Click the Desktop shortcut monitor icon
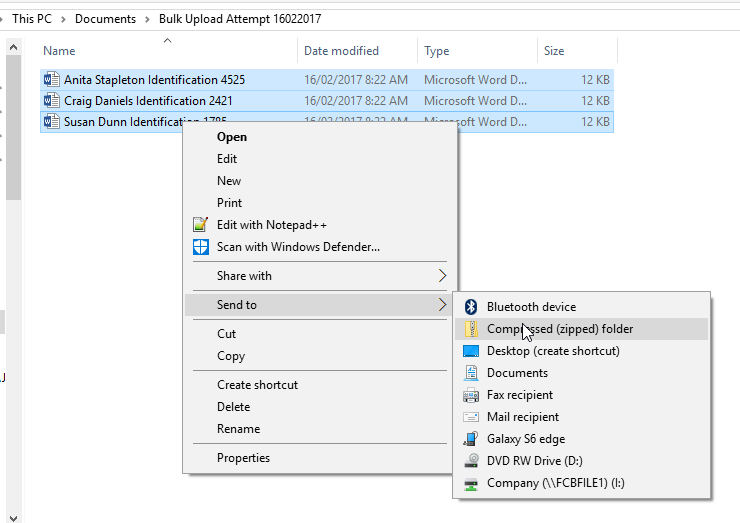Viewport: 740px width, 523px height. click(x=471, y=351)
